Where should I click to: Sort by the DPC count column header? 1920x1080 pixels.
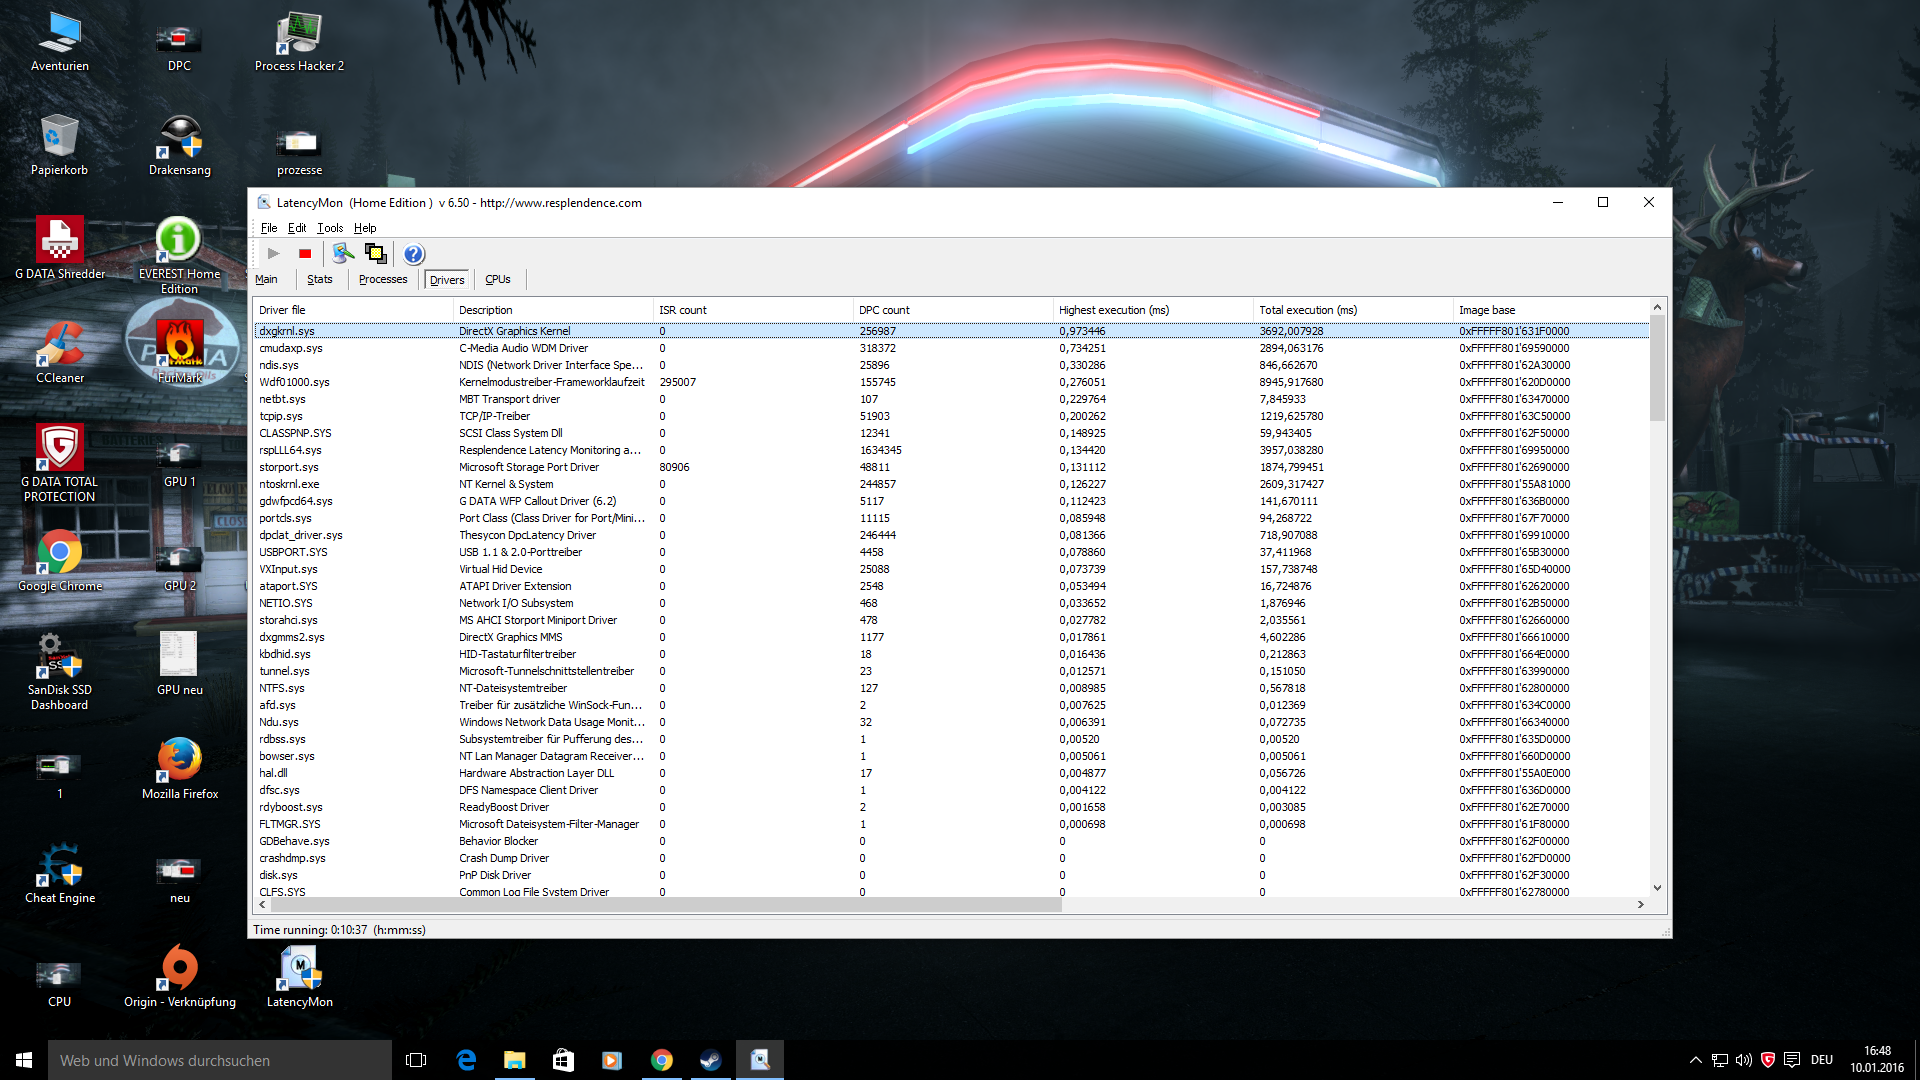(884, 310)
